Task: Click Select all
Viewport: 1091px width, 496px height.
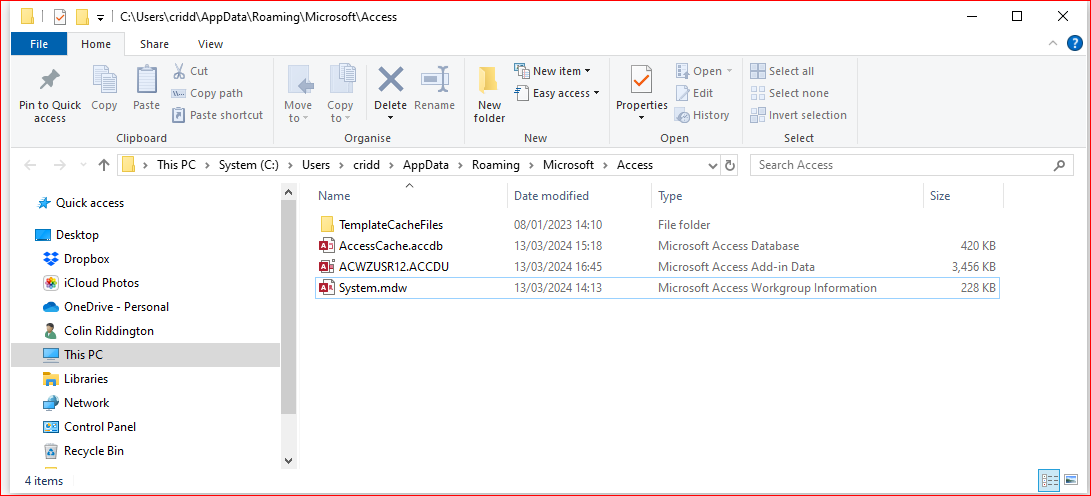Action: point(782,71)
